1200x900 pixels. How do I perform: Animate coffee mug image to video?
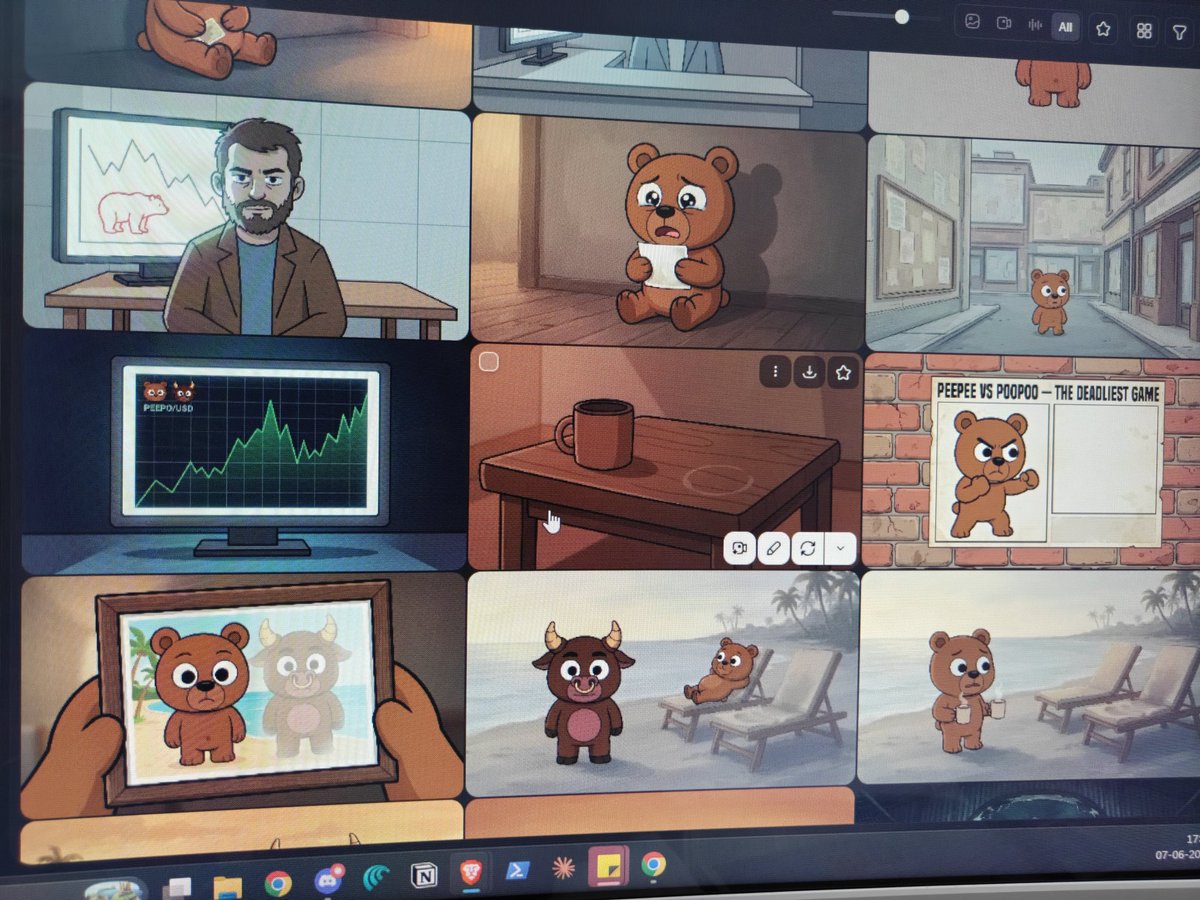click(x=739, y=548)
